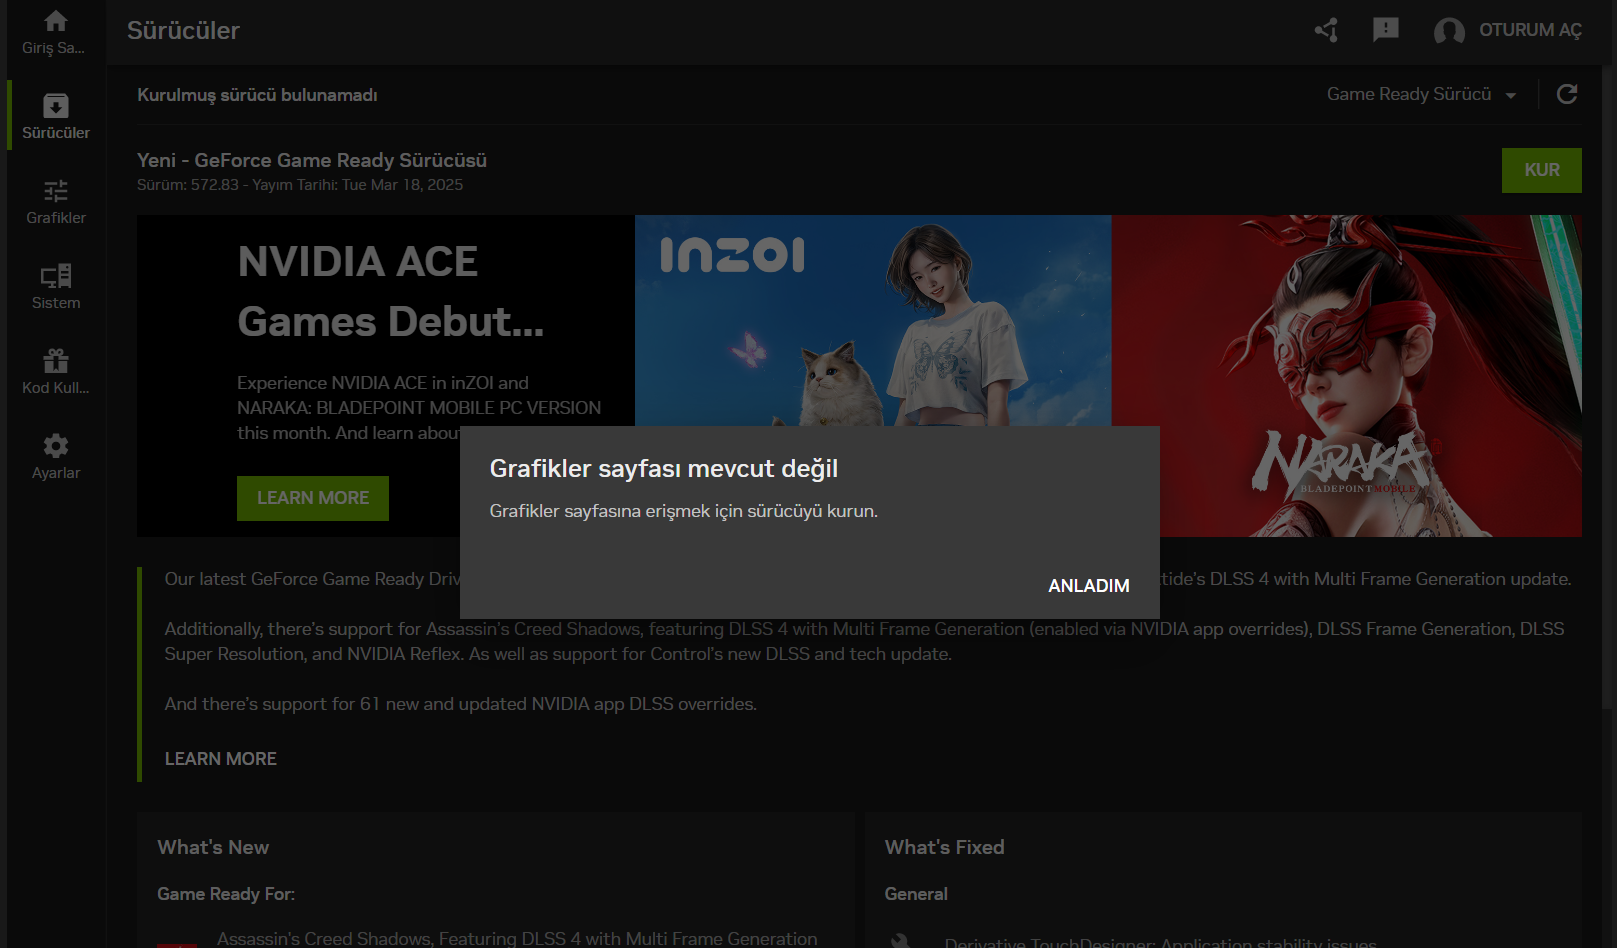Click the 'NVIDIA ACE Games Debut...' banner headline
This screenshot has height=948, width=1617.
click(391, 292)
